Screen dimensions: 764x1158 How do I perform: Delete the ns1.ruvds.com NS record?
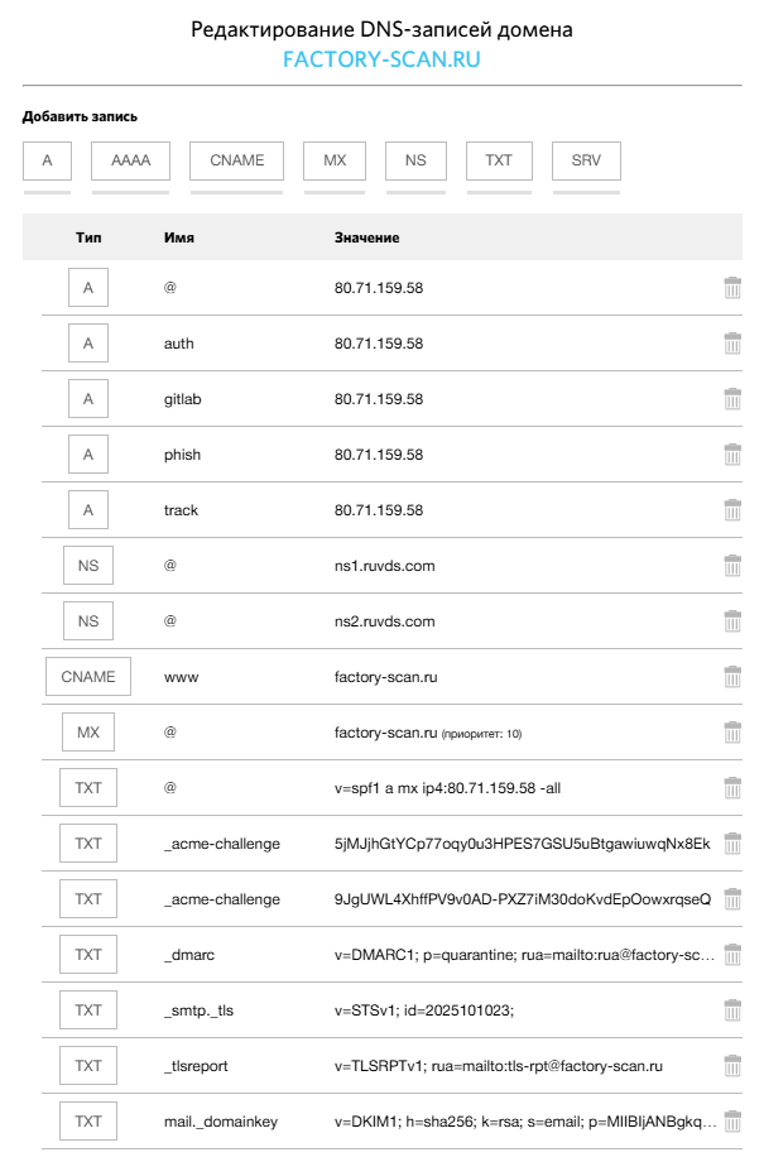pos(732,566)
